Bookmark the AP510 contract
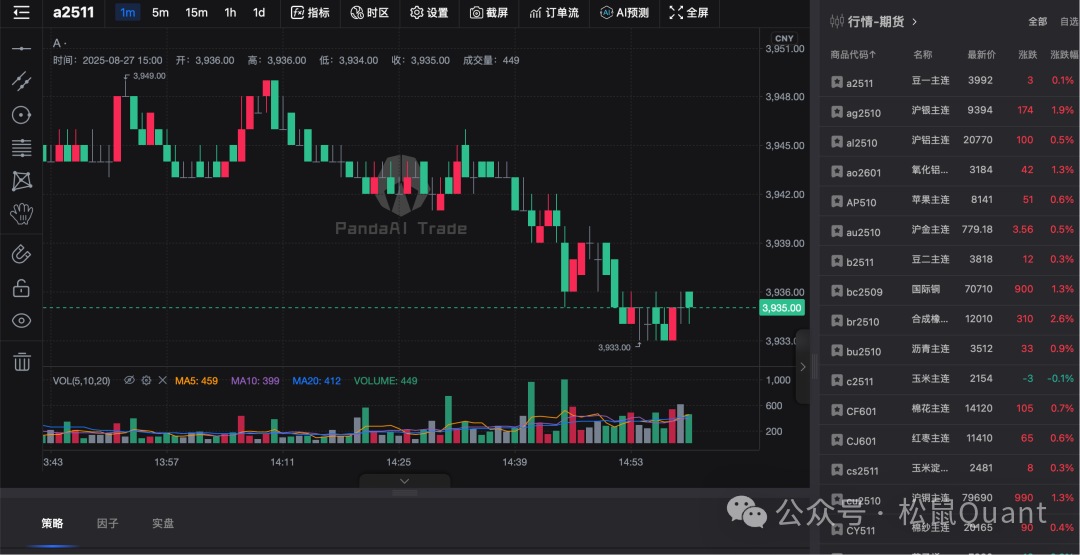The width and height of the screenshot is (1080, 555). (x=836, y=202)
